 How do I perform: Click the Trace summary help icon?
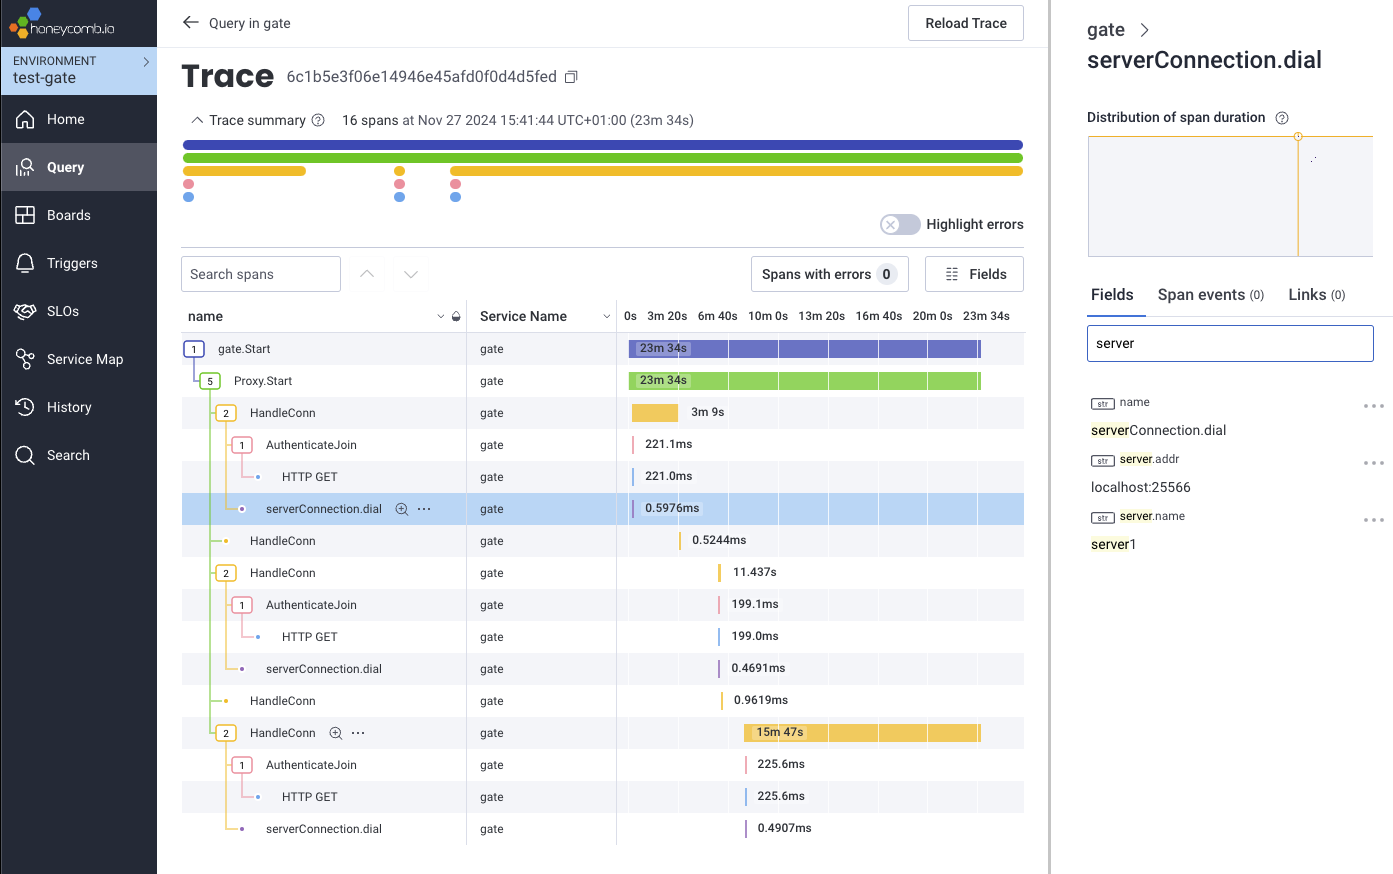318,120
